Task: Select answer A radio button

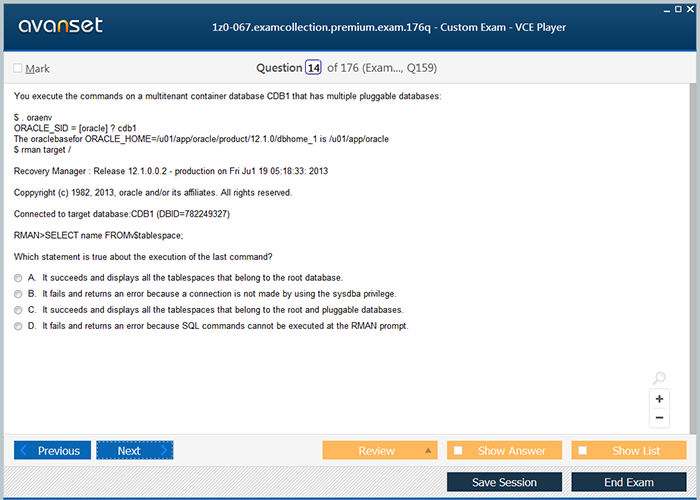Action: pos(18,278)
